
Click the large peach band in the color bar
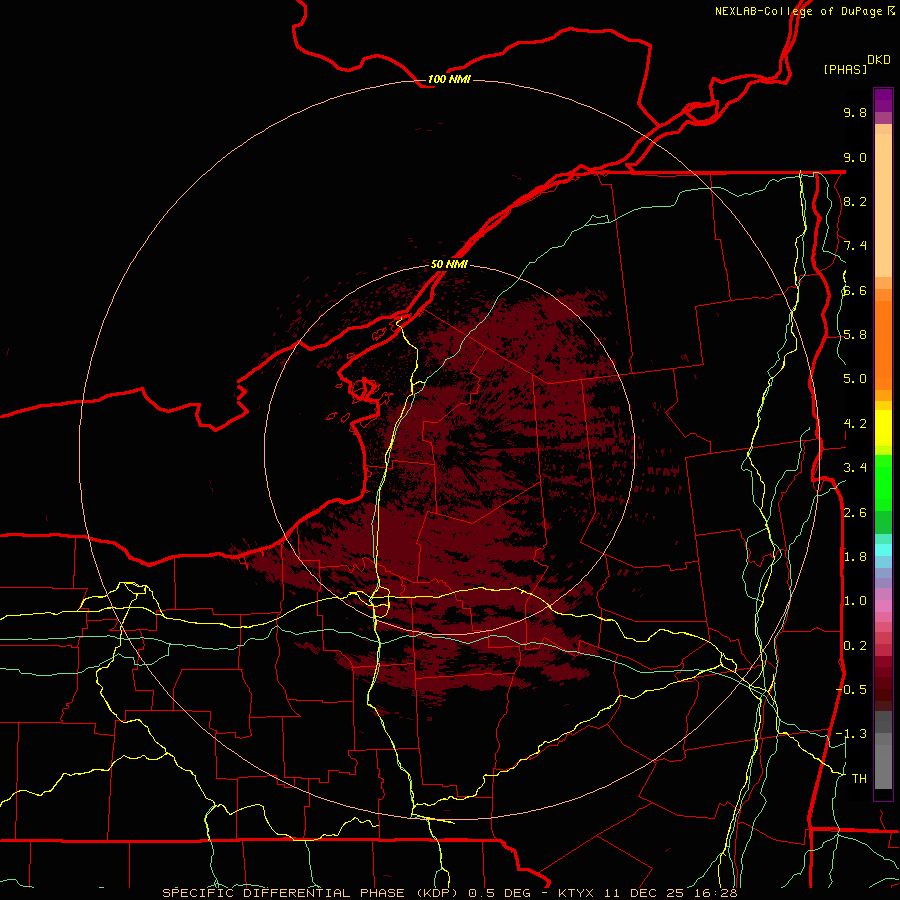(883, 205)
